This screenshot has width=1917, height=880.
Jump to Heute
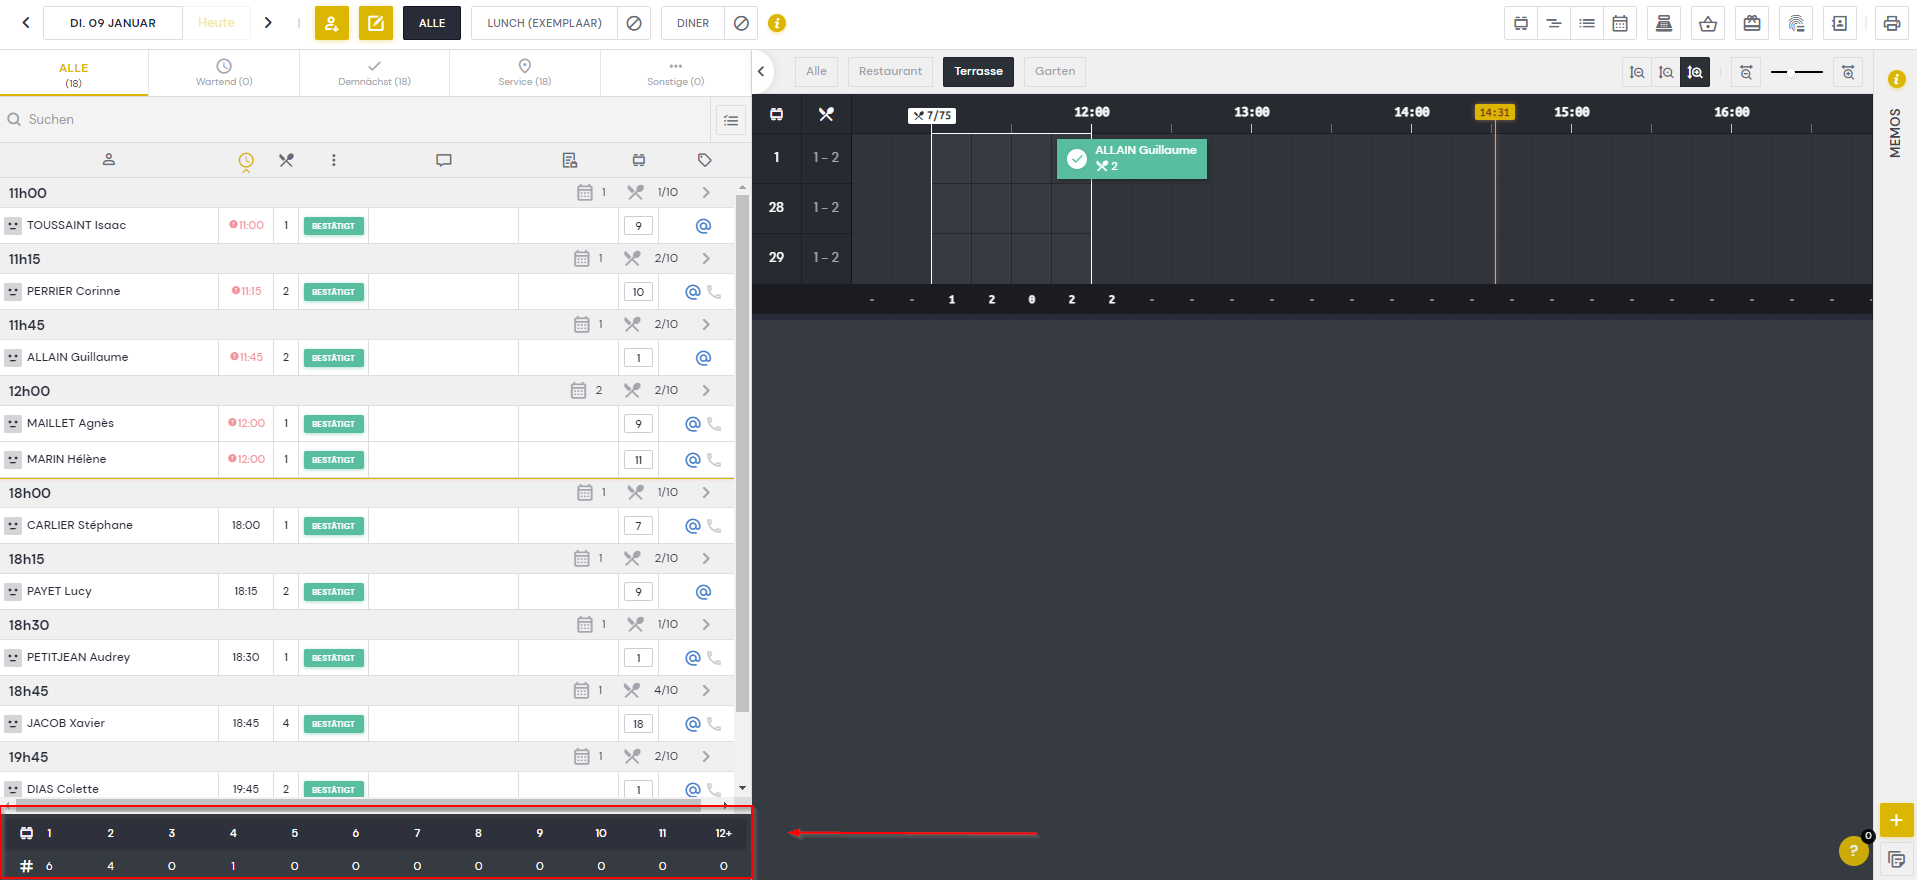coord(216,23)
